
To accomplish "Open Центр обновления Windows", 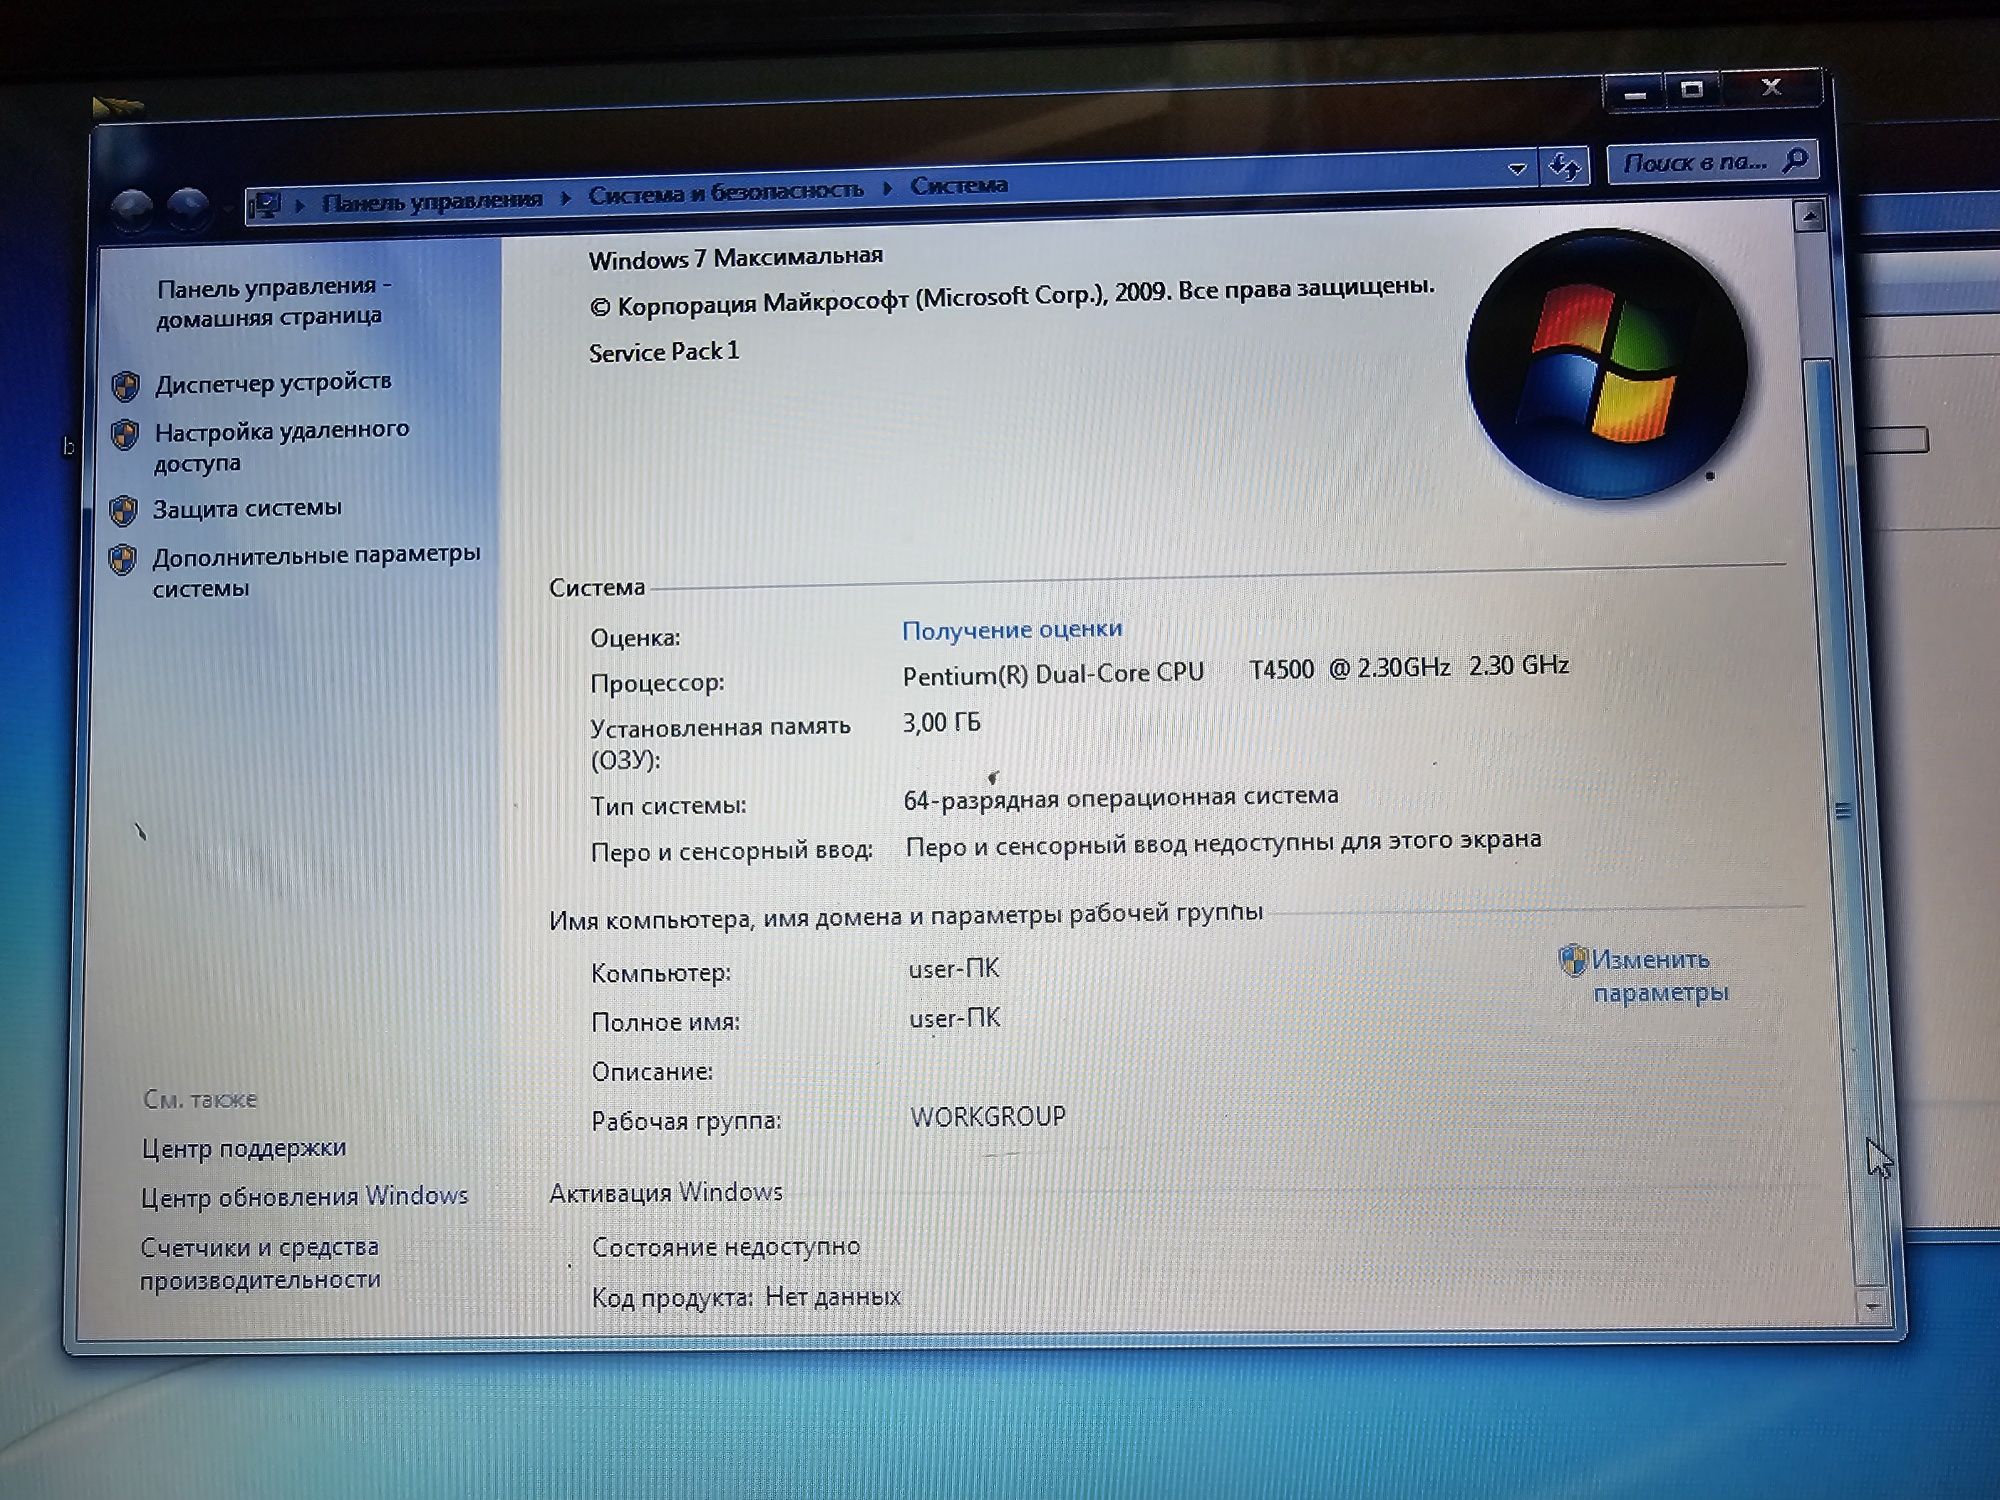I will pyautogui.click(x=304, y=1196).
